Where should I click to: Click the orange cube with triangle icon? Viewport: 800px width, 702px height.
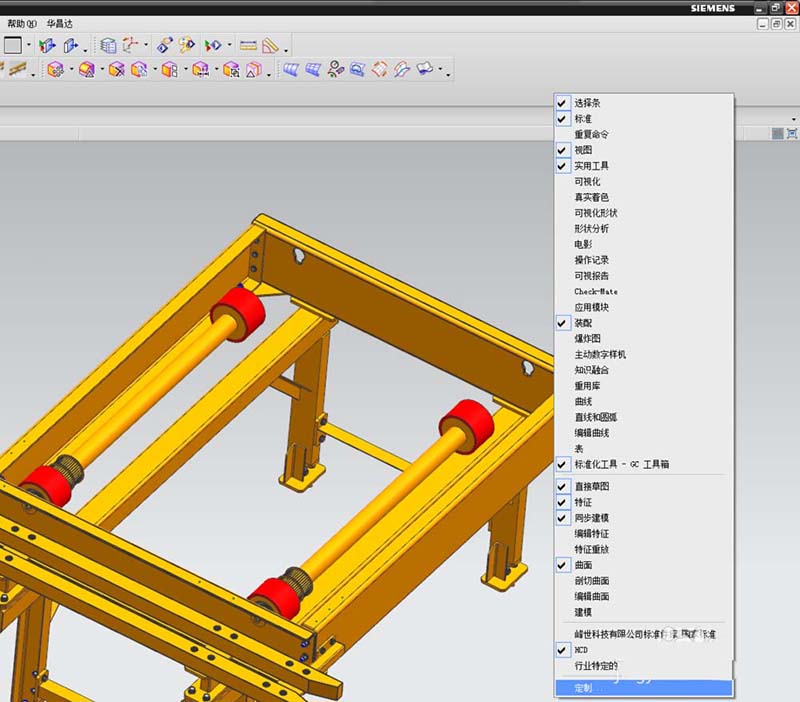tap(87, 69)
